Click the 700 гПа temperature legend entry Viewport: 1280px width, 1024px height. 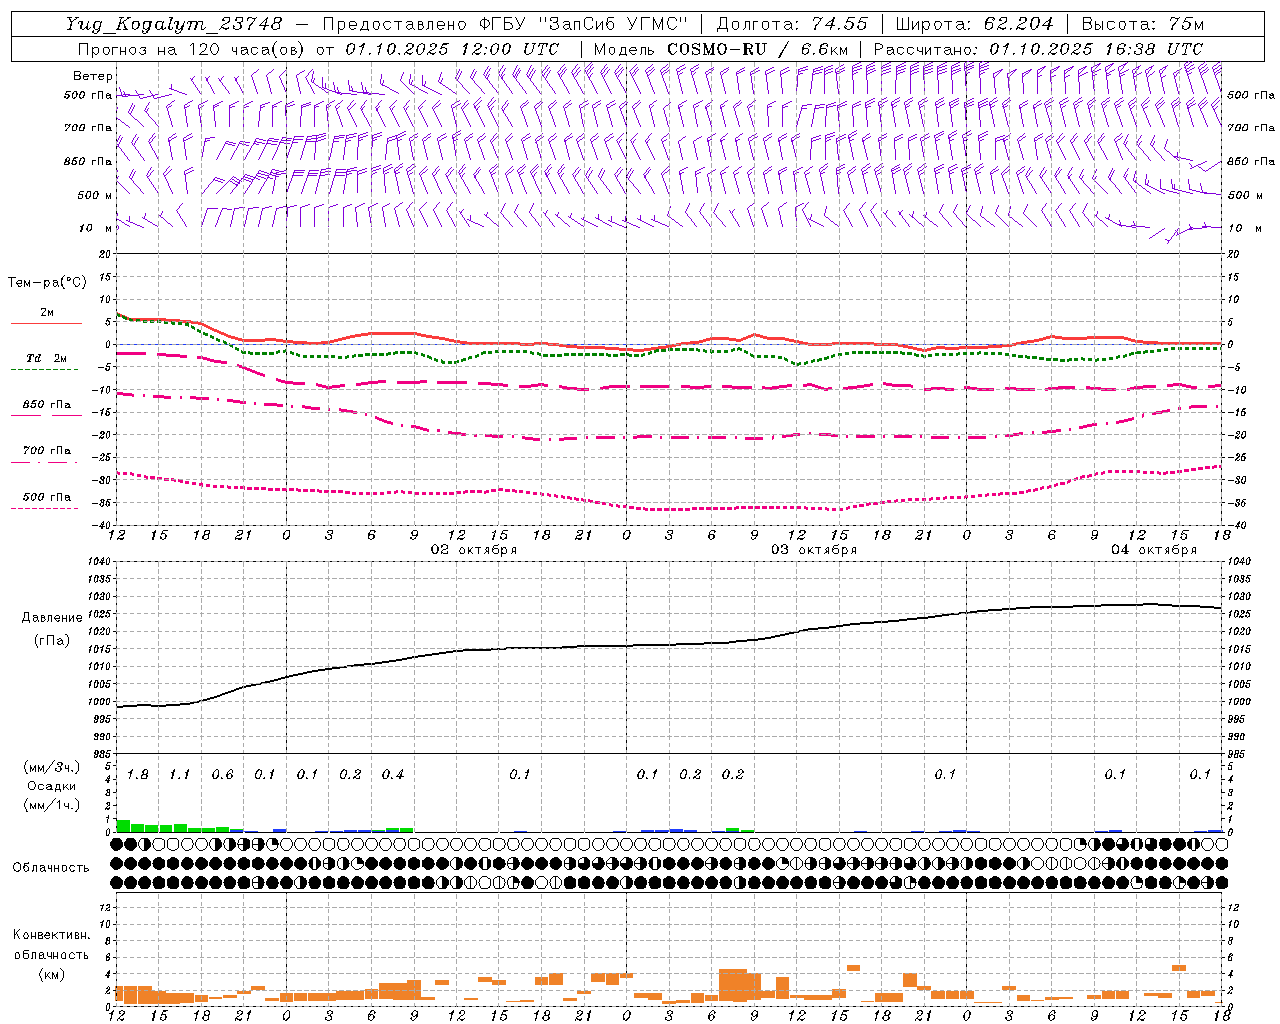tap(47, 451)
